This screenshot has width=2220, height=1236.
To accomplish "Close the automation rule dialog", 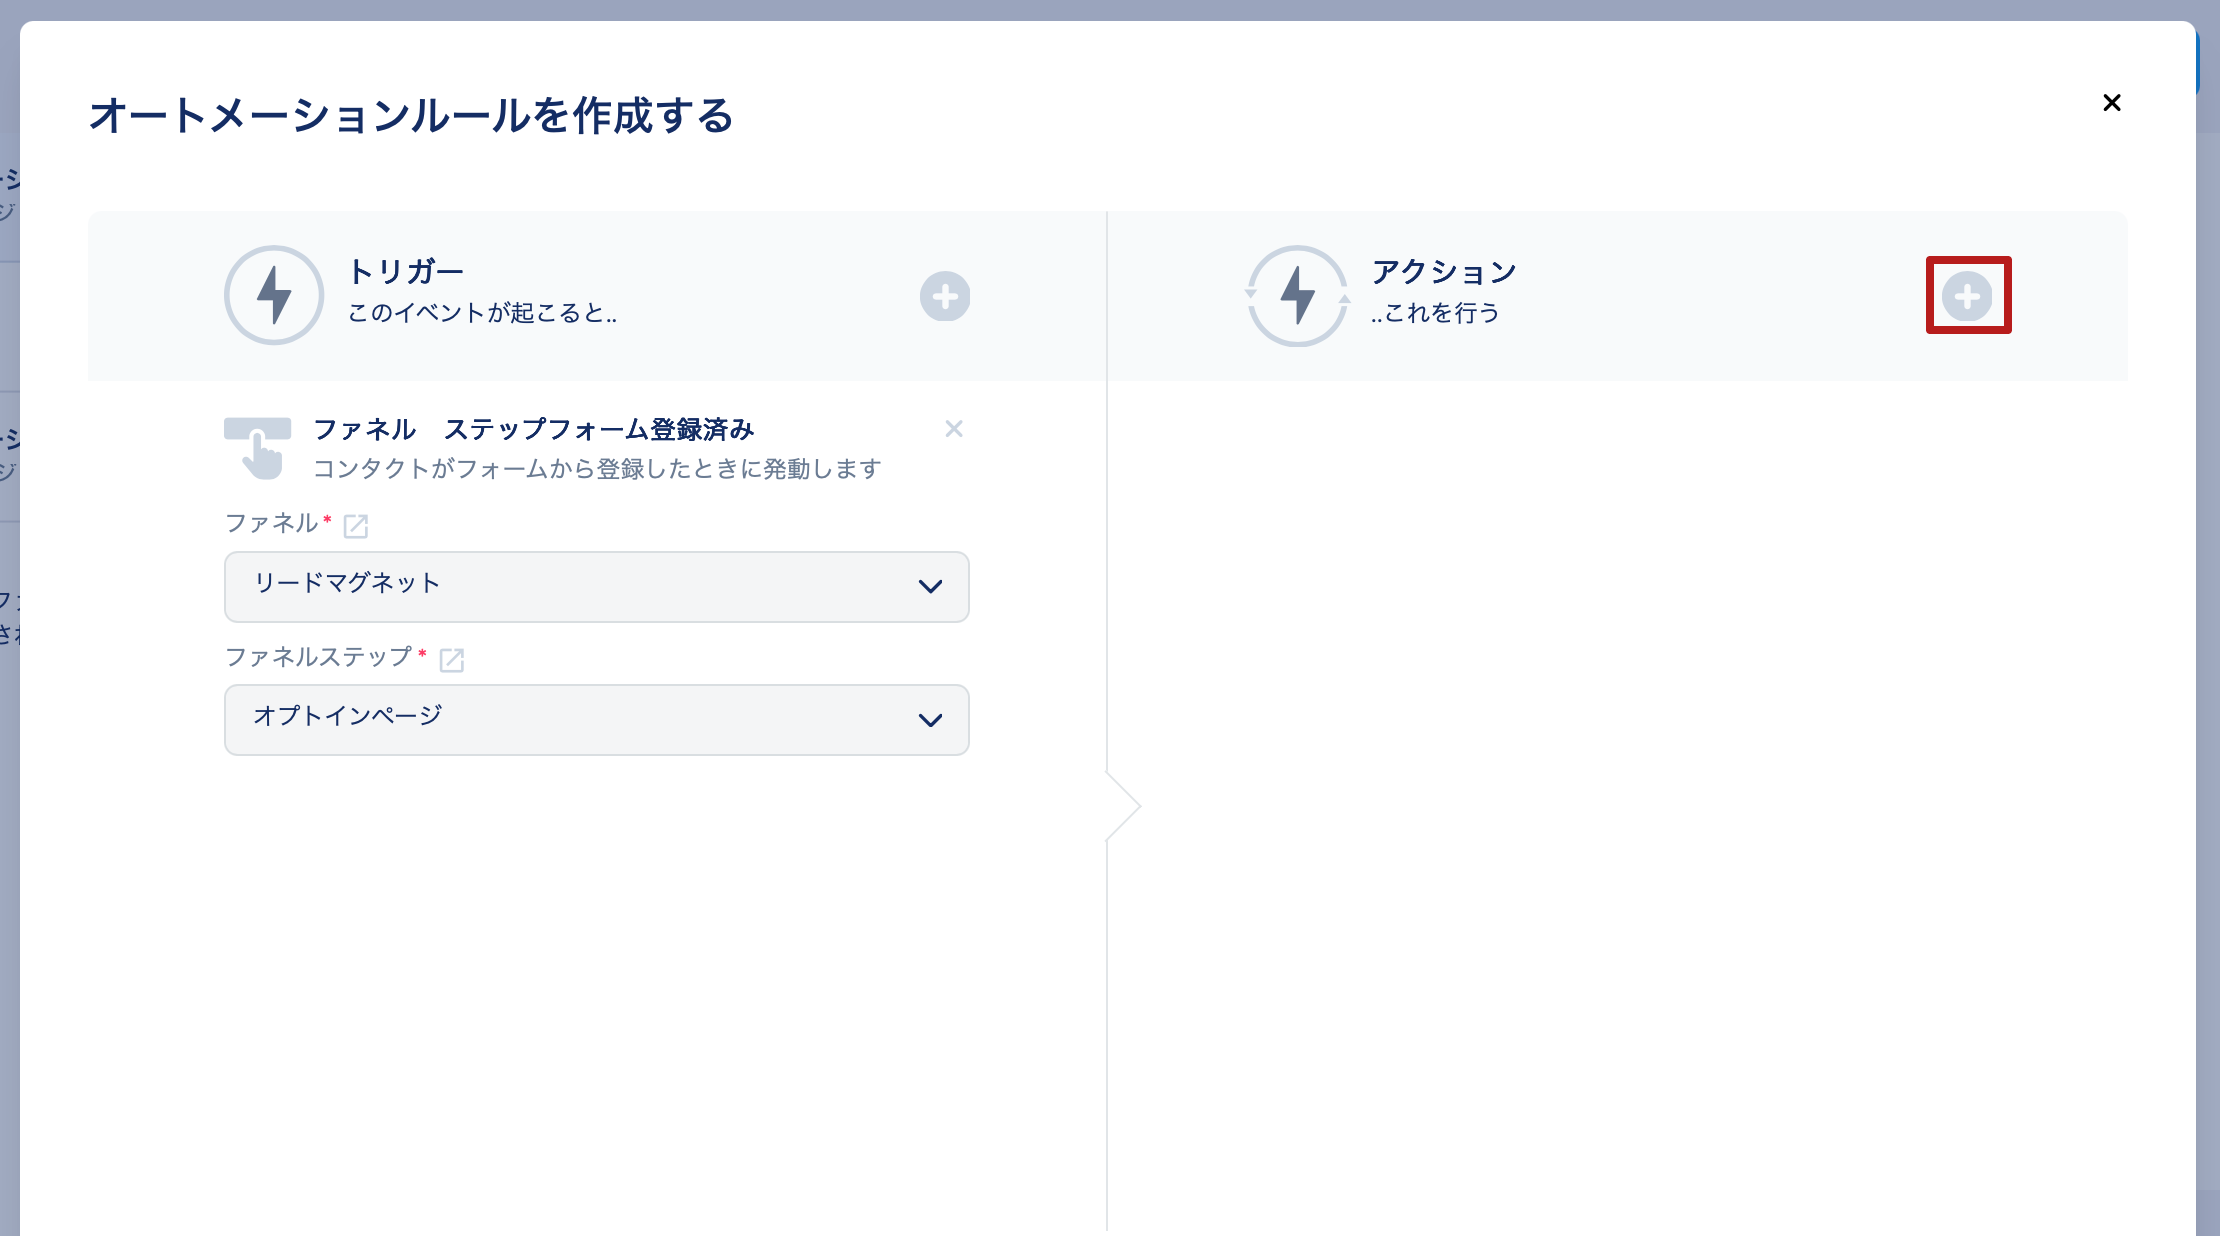I will pyautogui.click(x=2112, y=103).
